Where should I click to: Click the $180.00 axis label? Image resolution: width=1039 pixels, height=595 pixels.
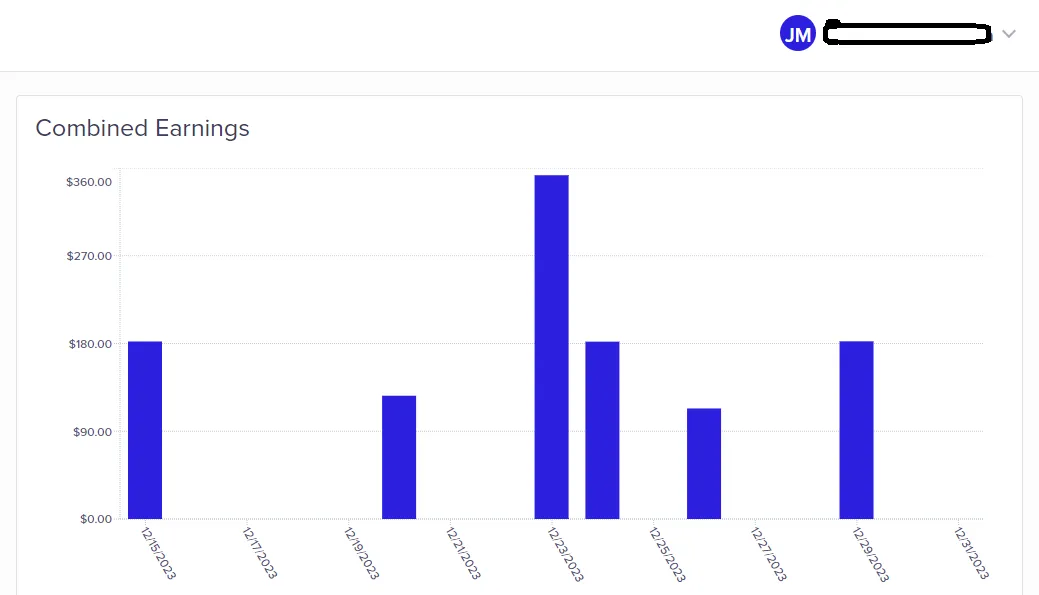pyautogui.click(x=89, y=344)
